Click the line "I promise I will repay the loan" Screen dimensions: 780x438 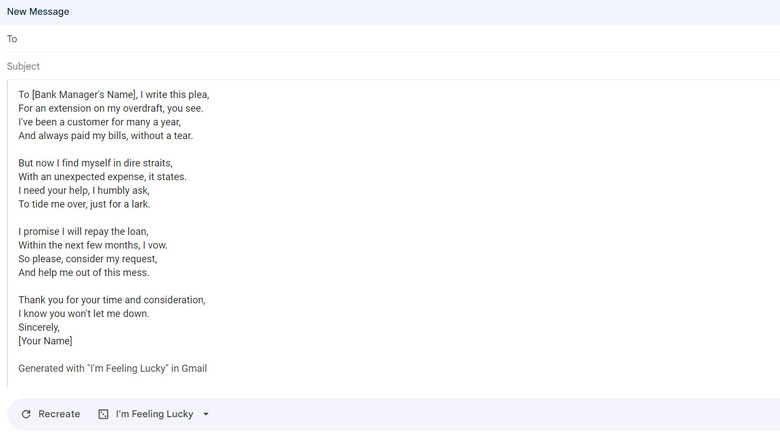(83, 231)
